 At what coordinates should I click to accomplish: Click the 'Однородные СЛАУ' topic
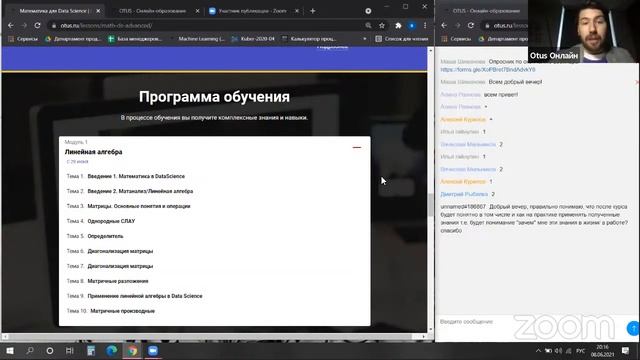point(111,221)
